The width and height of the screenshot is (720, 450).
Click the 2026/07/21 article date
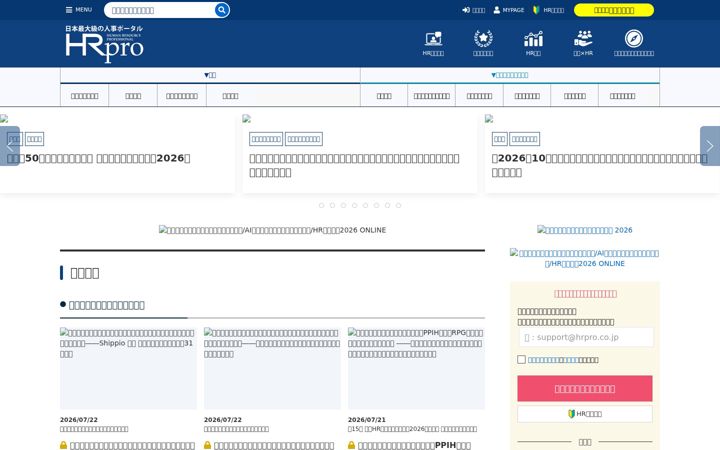tap(367, 420)
